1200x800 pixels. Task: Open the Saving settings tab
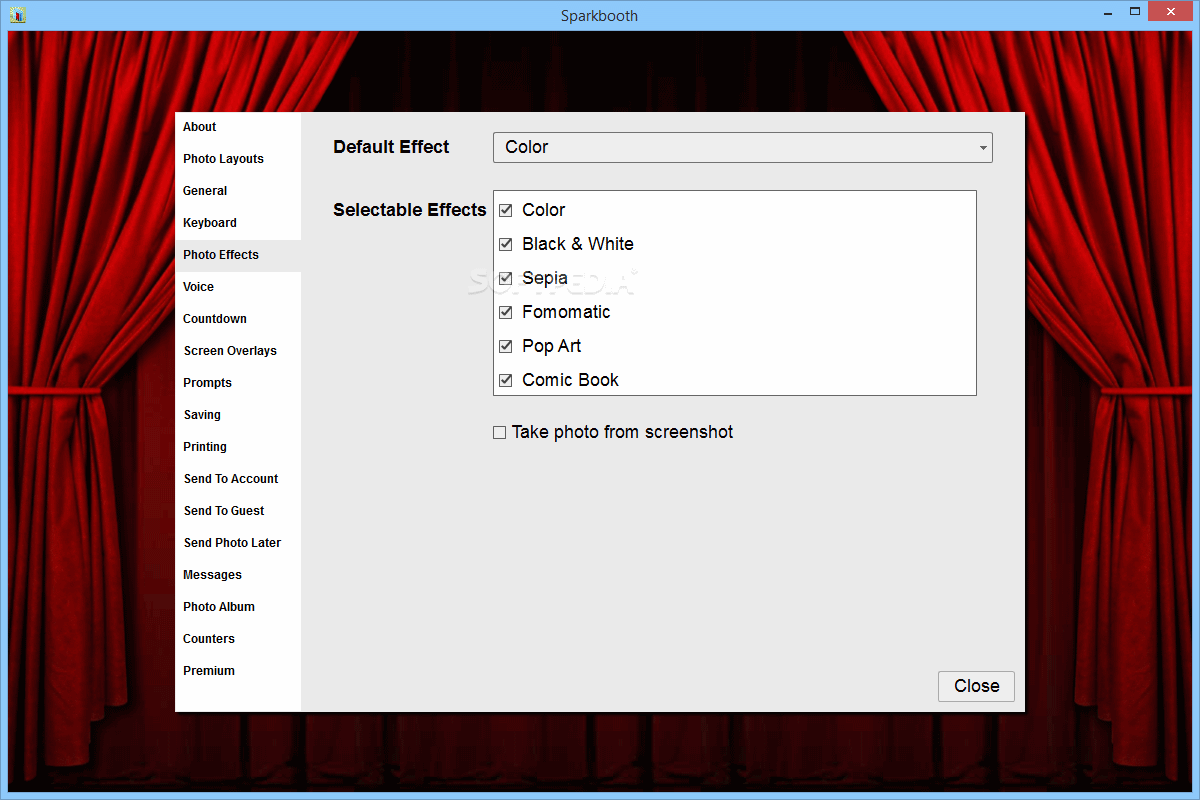[238, 415]
